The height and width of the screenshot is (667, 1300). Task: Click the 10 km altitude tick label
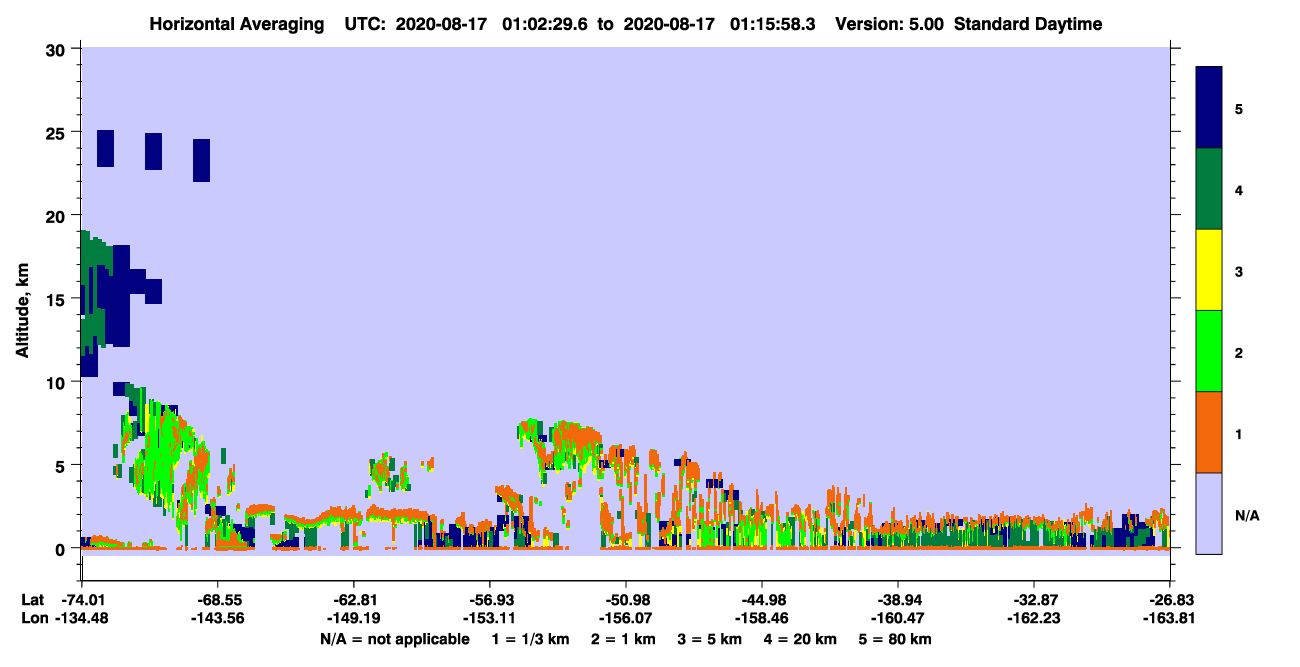57,382
